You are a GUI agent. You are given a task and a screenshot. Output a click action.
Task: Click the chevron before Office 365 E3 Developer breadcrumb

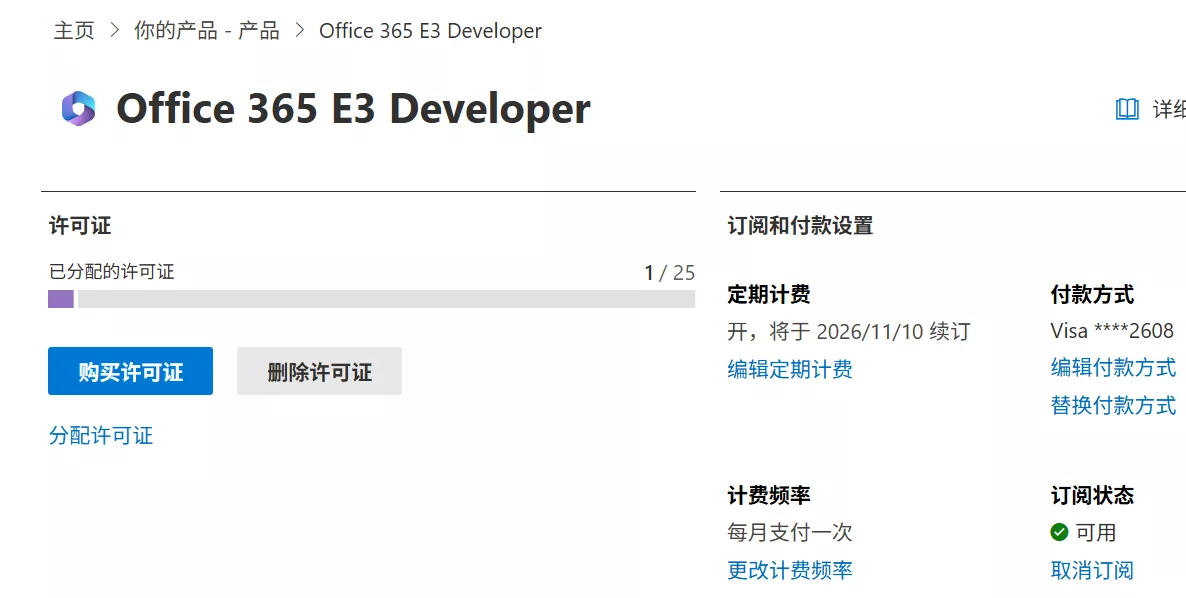(299, 31)
